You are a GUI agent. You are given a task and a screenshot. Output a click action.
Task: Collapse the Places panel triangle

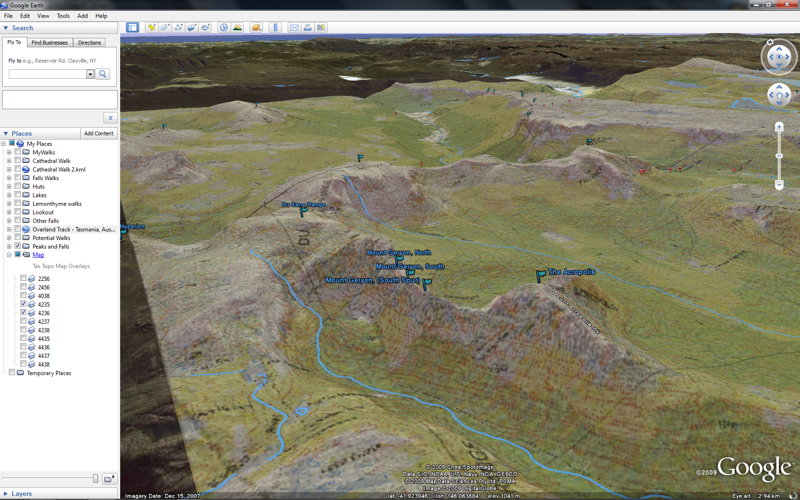6,133
